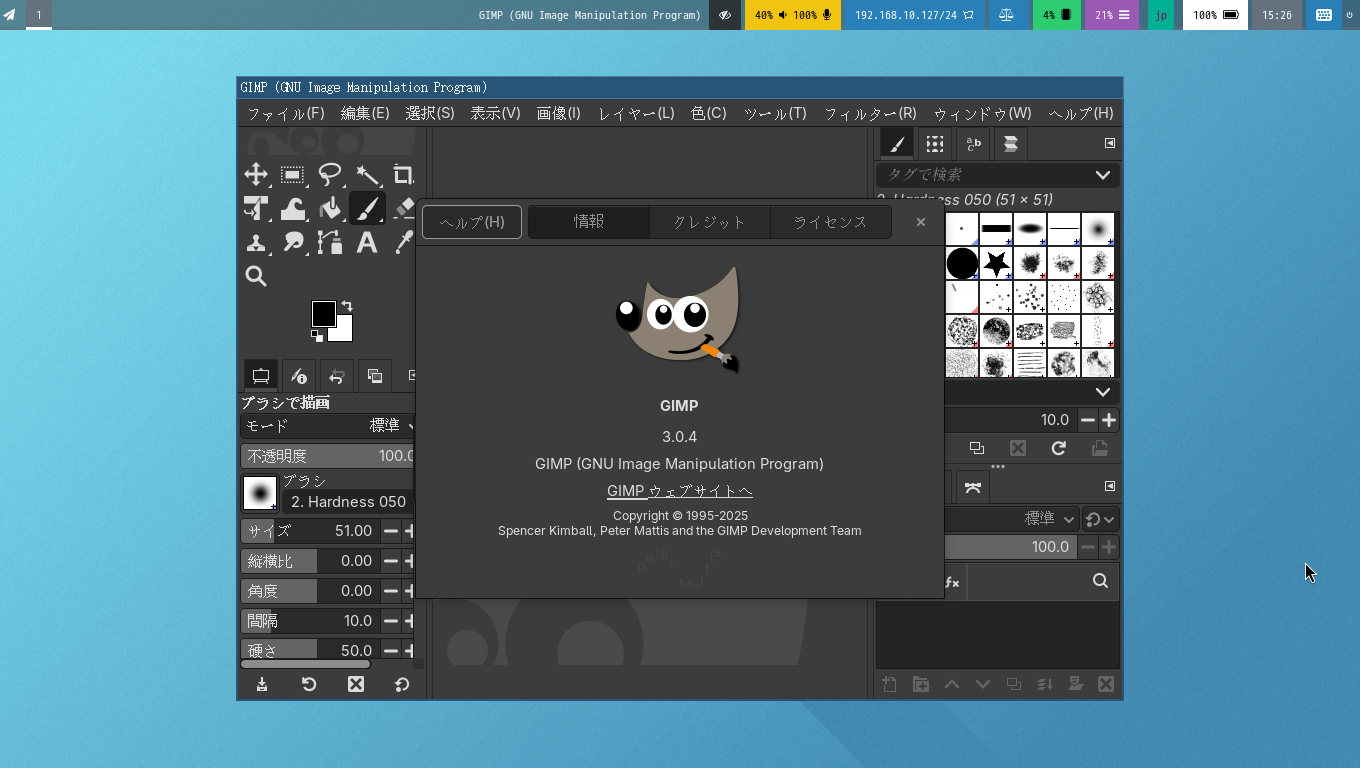This screenshot has width=1360, height=768.
Task: Select the Text tool (A icon)
Action: (x=367, y=242)
